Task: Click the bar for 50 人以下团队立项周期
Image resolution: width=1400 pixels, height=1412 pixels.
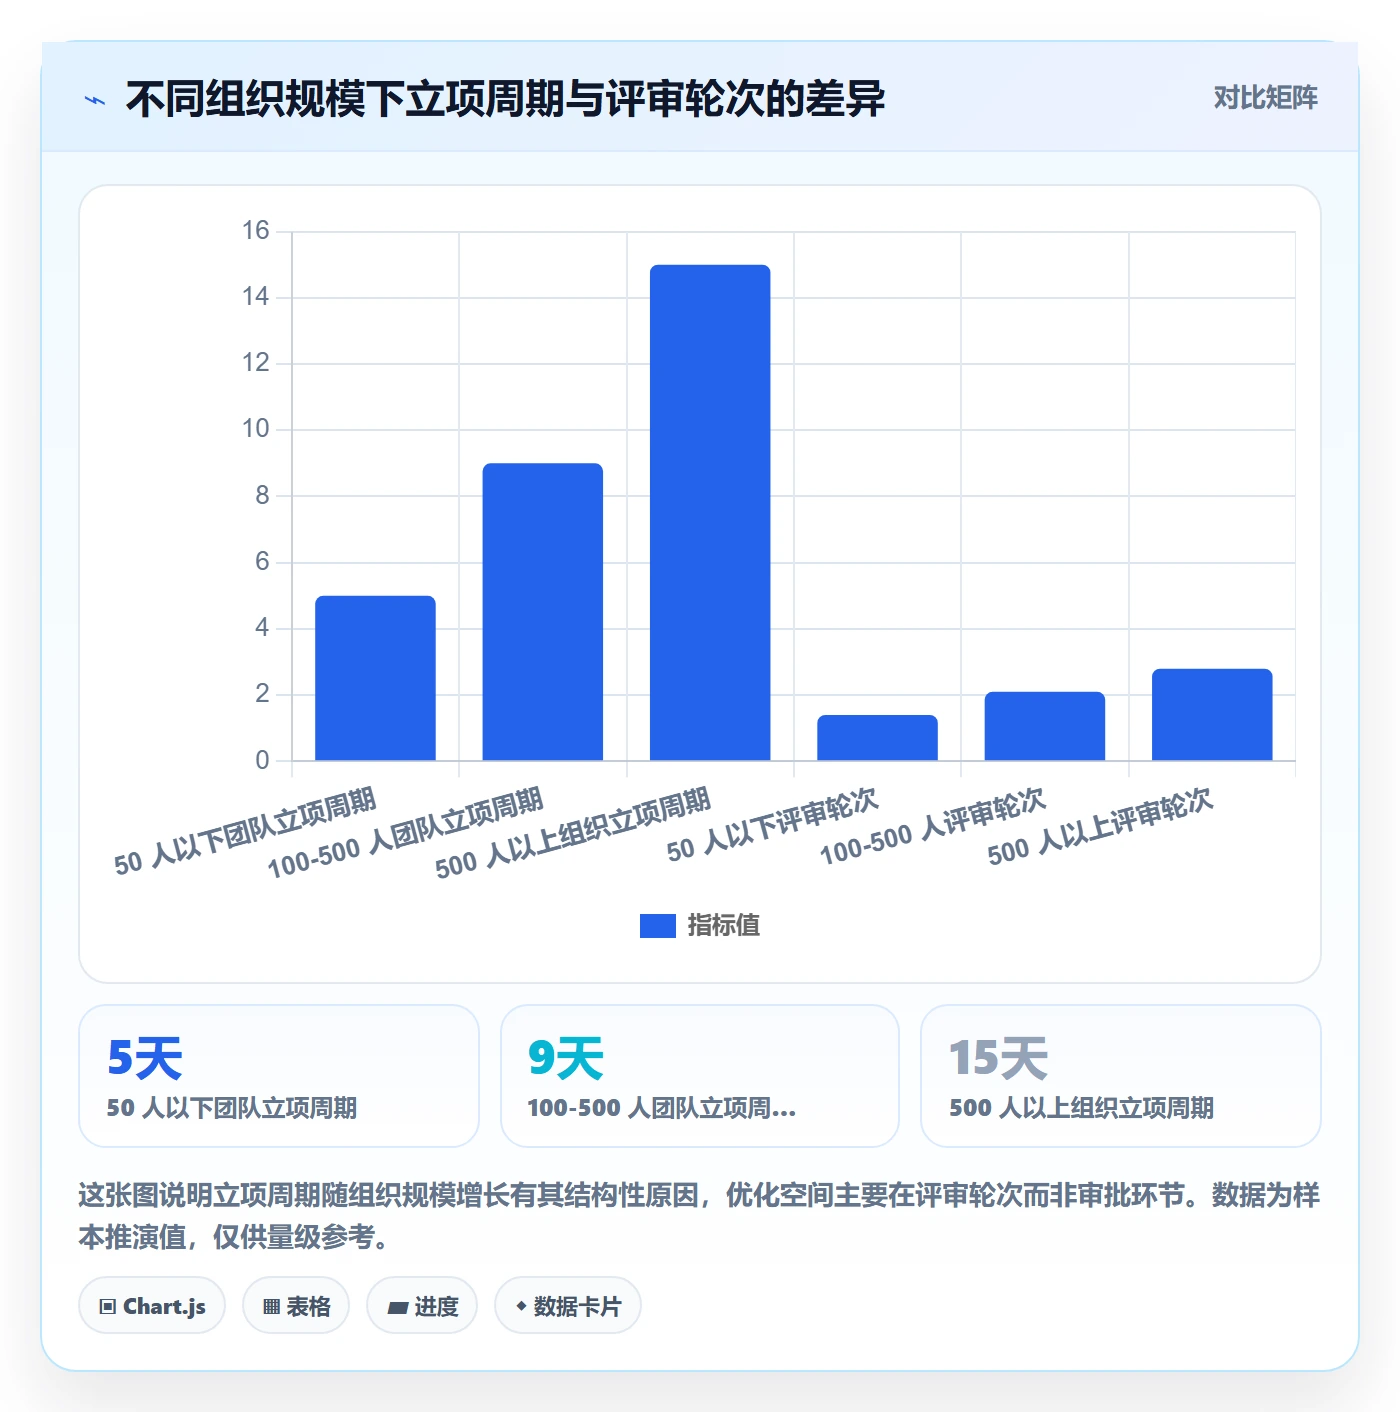Action: (x=375, y=678)
